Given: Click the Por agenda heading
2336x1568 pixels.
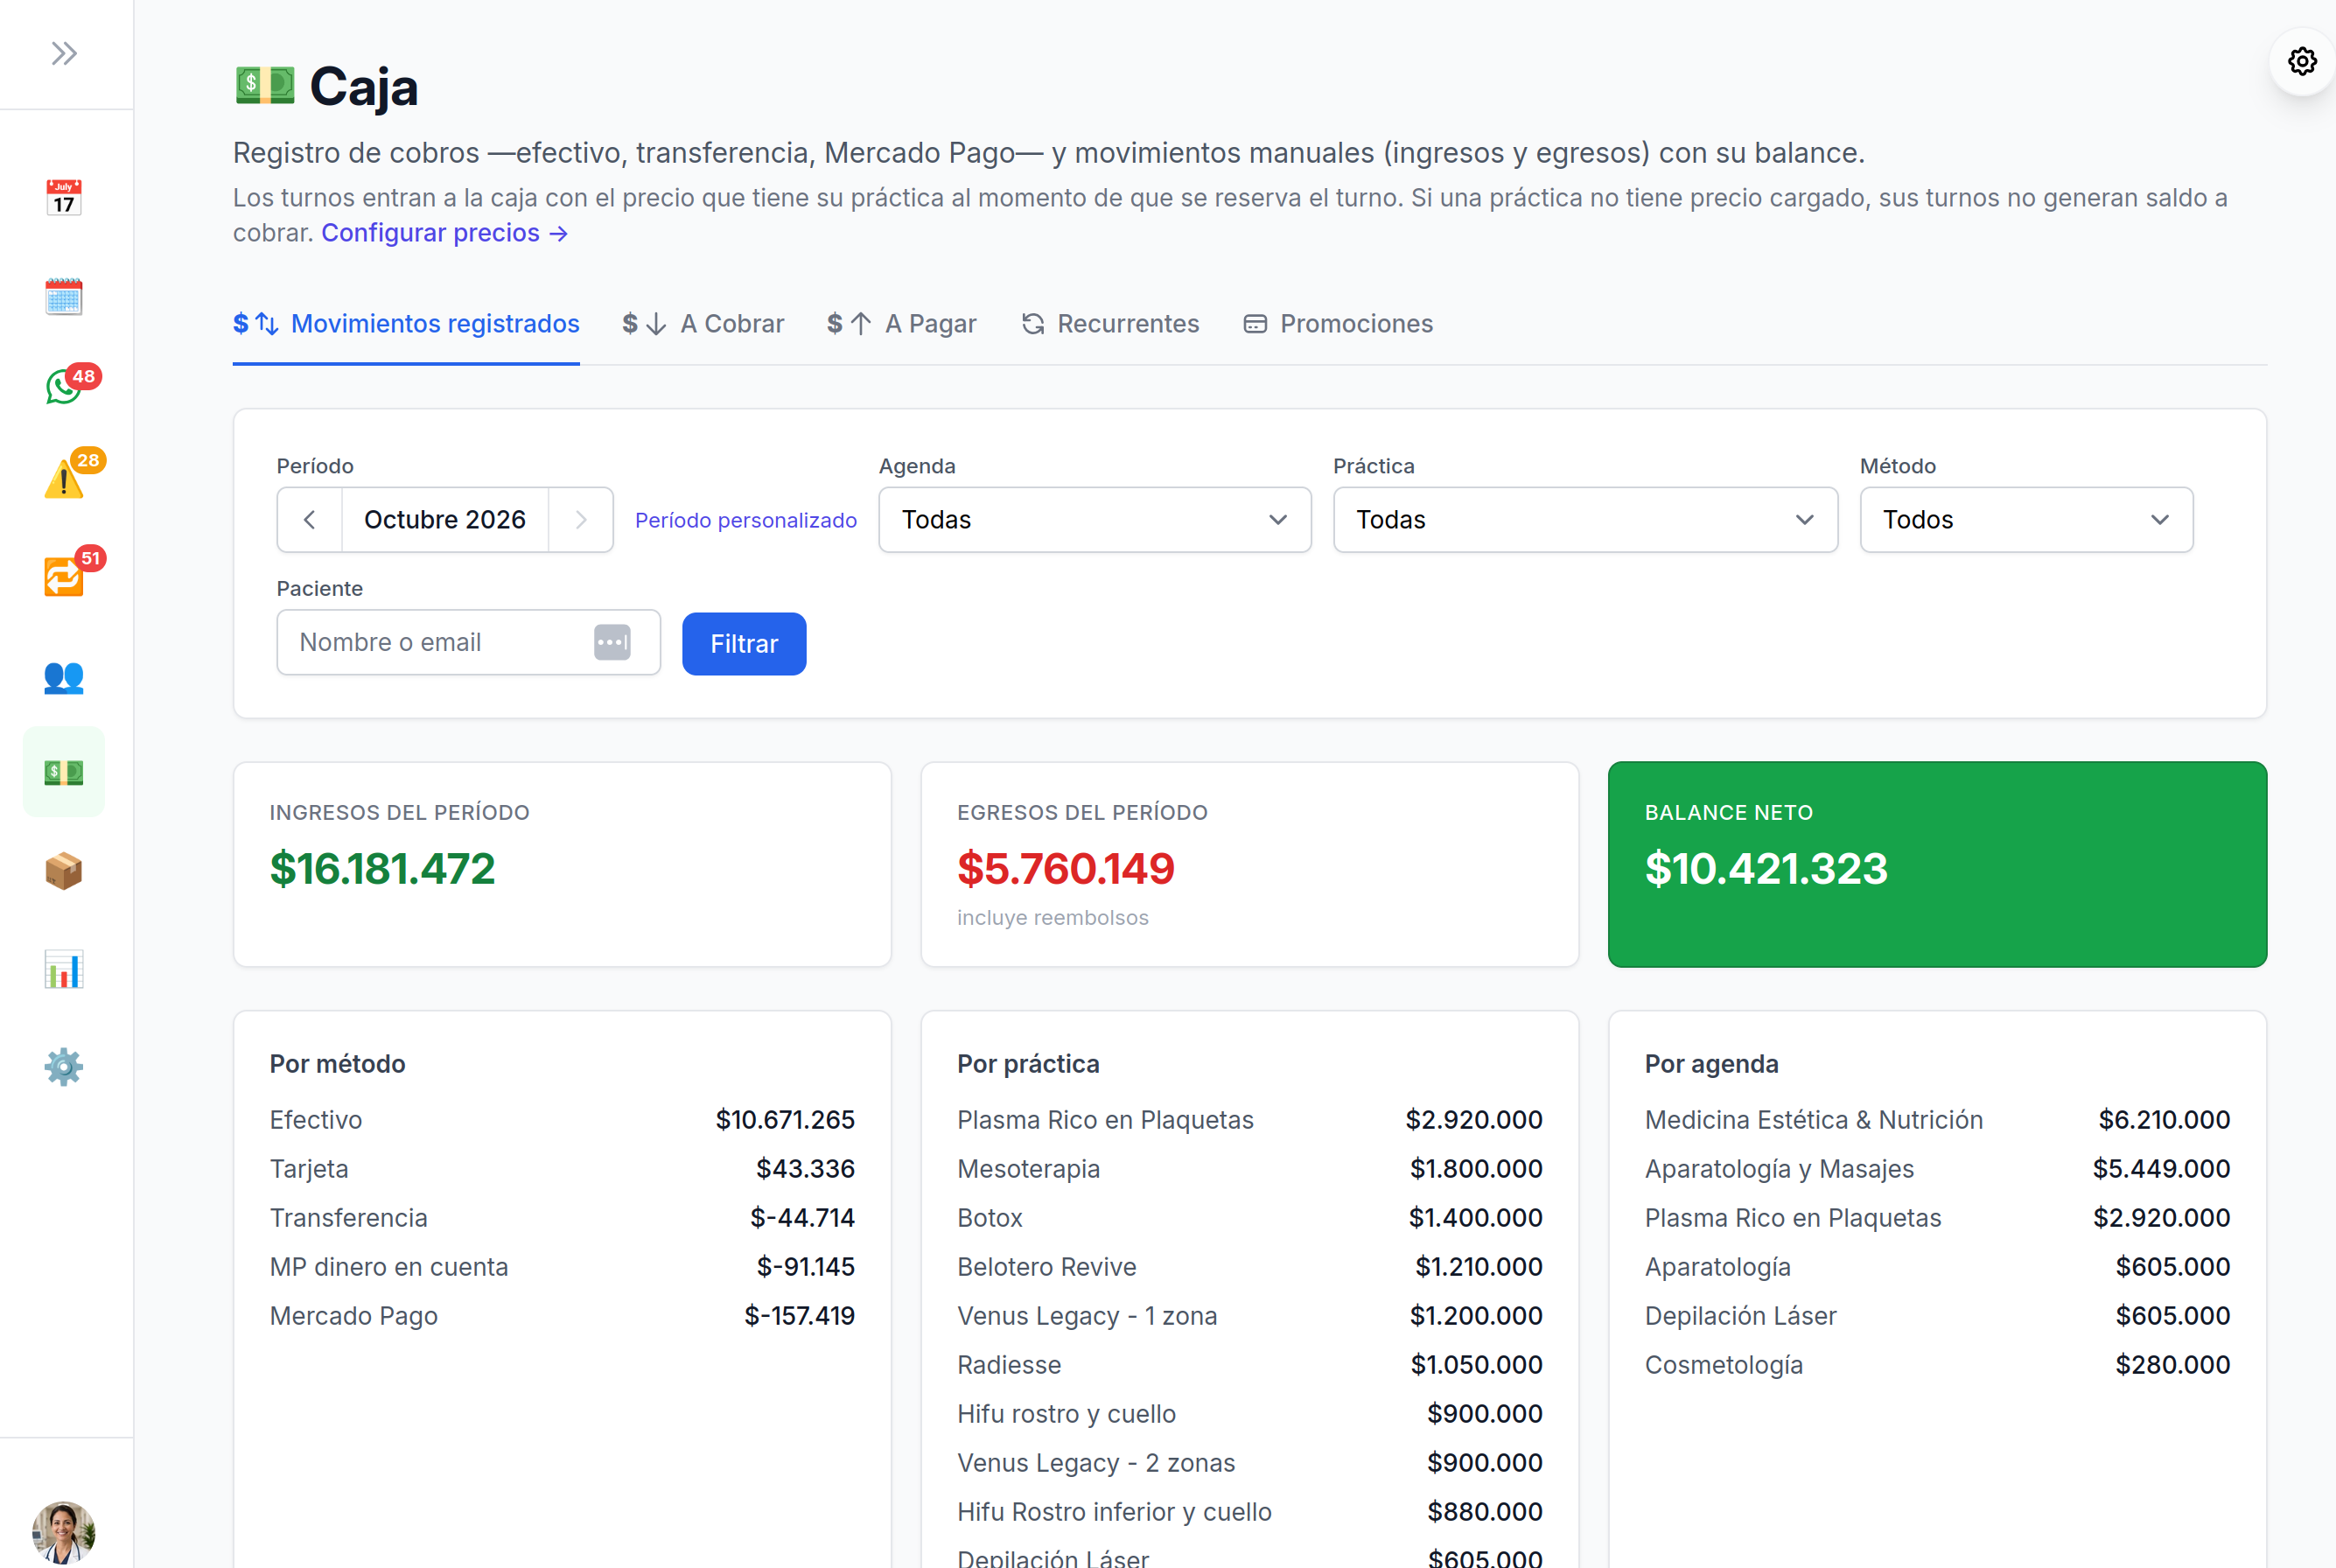Looking at the screenshot, I should (x=1711, y=1064).
